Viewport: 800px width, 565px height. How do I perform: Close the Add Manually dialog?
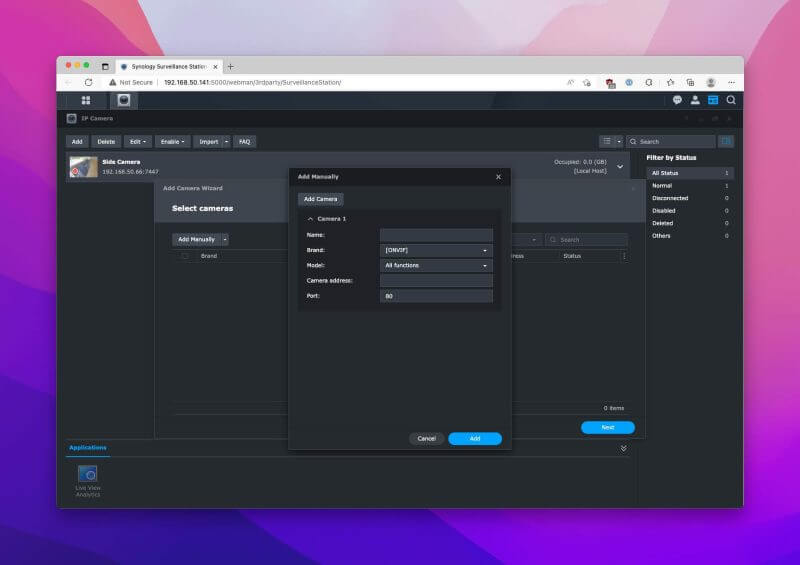click(498, 177)
